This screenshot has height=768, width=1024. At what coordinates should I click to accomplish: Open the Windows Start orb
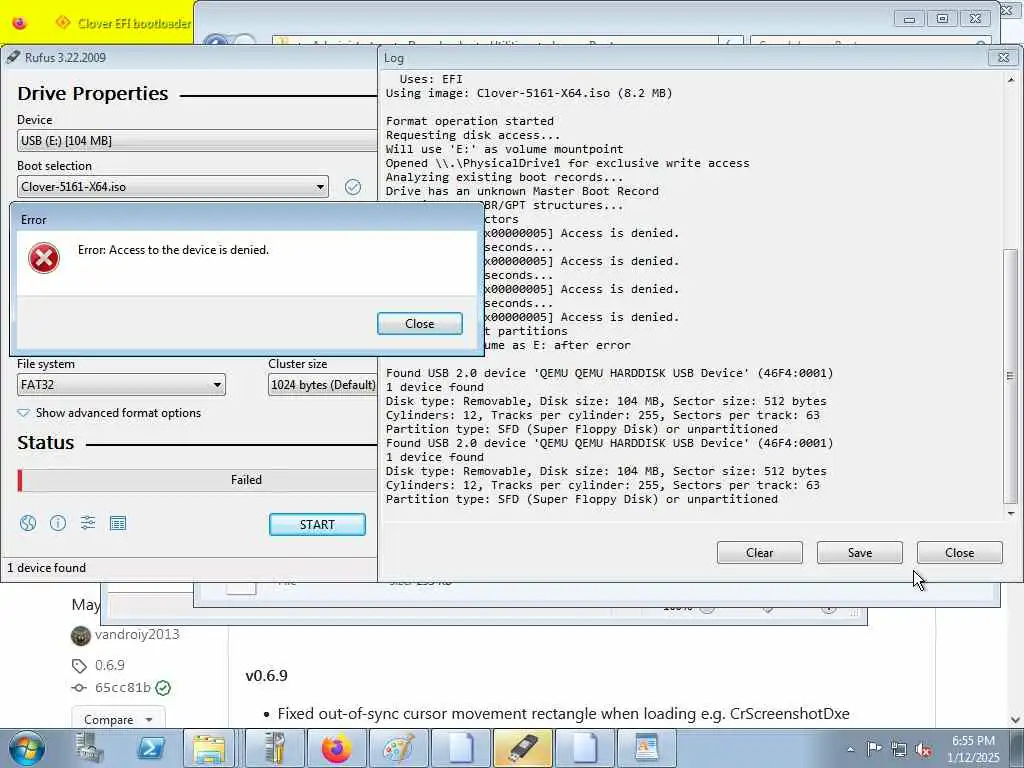click(27, 749)
